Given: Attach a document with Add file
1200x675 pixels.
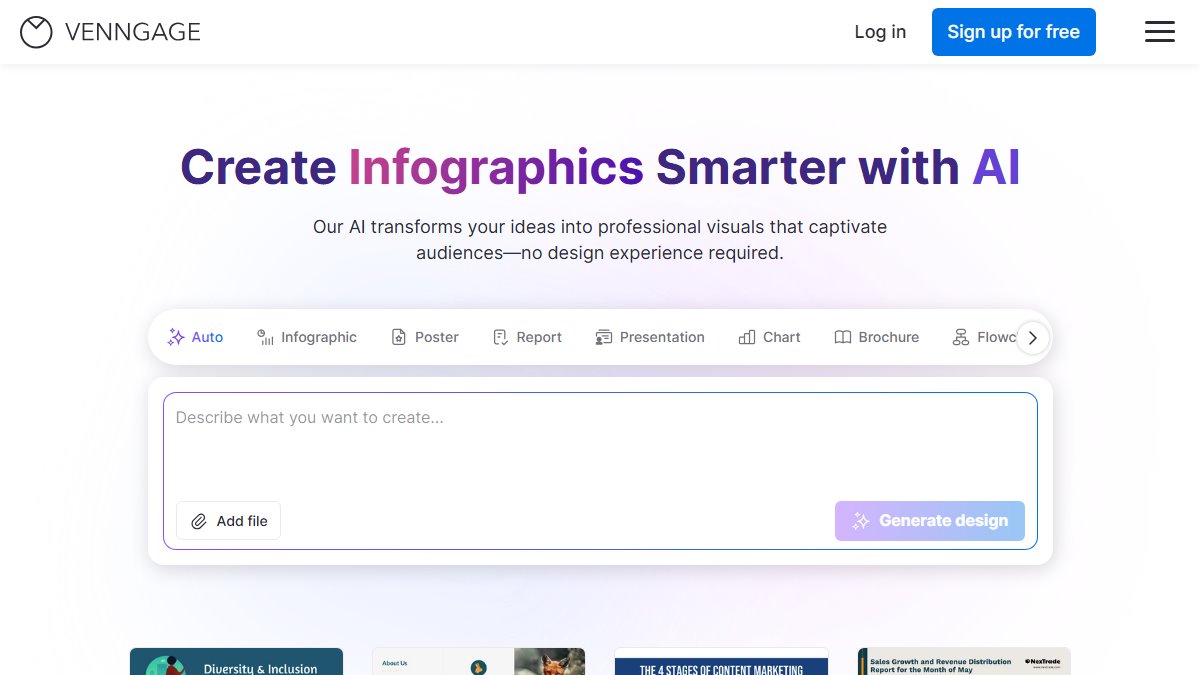Looking at the screenshot, I should 228,521.
